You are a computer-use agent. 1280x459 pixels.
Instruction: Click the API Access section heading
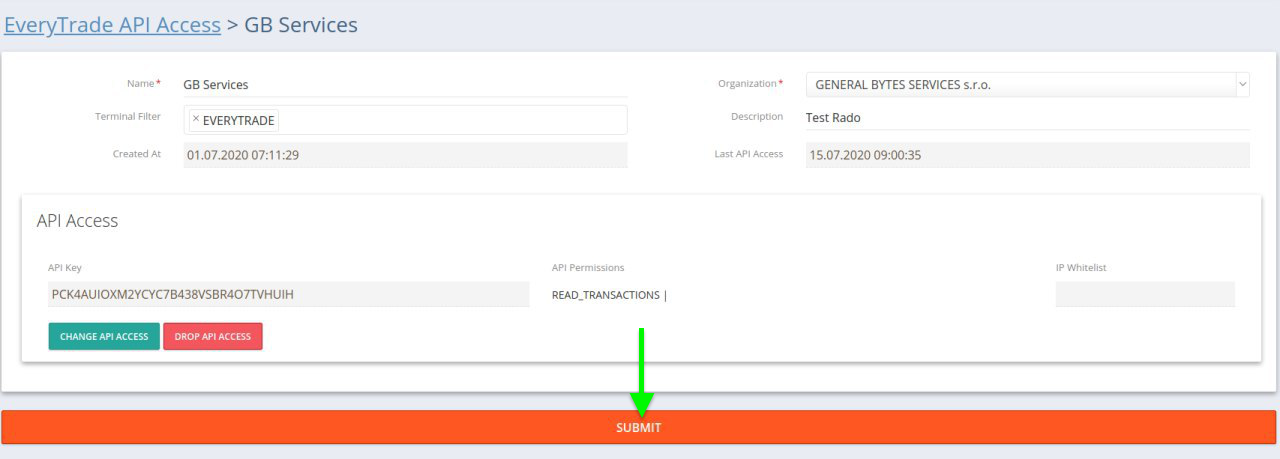coord(77,221)
